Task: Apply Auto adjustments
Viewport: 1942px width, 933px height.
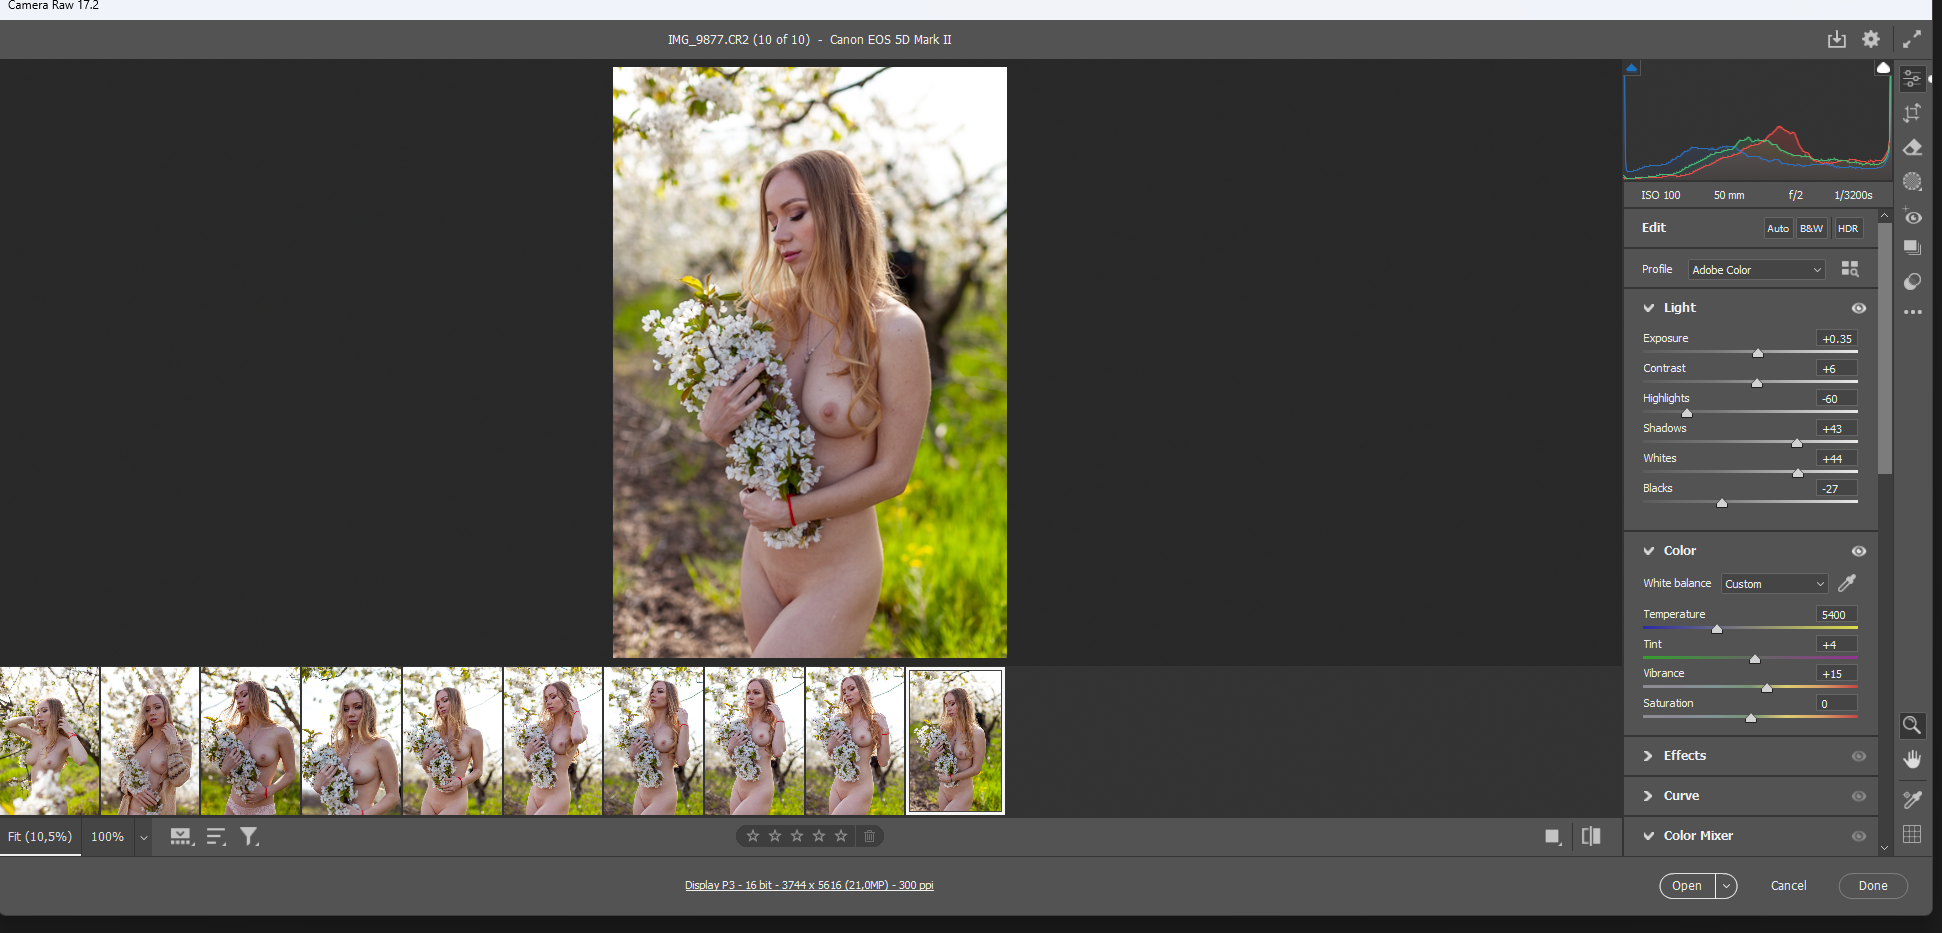Action: tap(1778, 228)
